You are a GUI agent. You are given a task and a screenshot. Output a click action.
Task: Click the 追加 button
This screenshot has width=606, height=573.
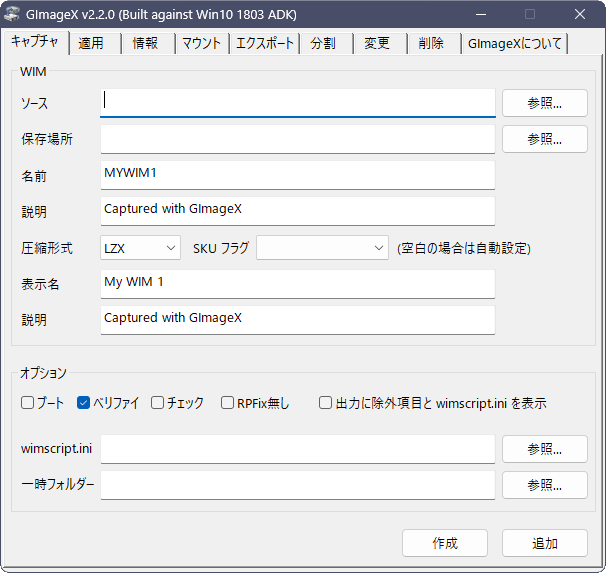545,543
